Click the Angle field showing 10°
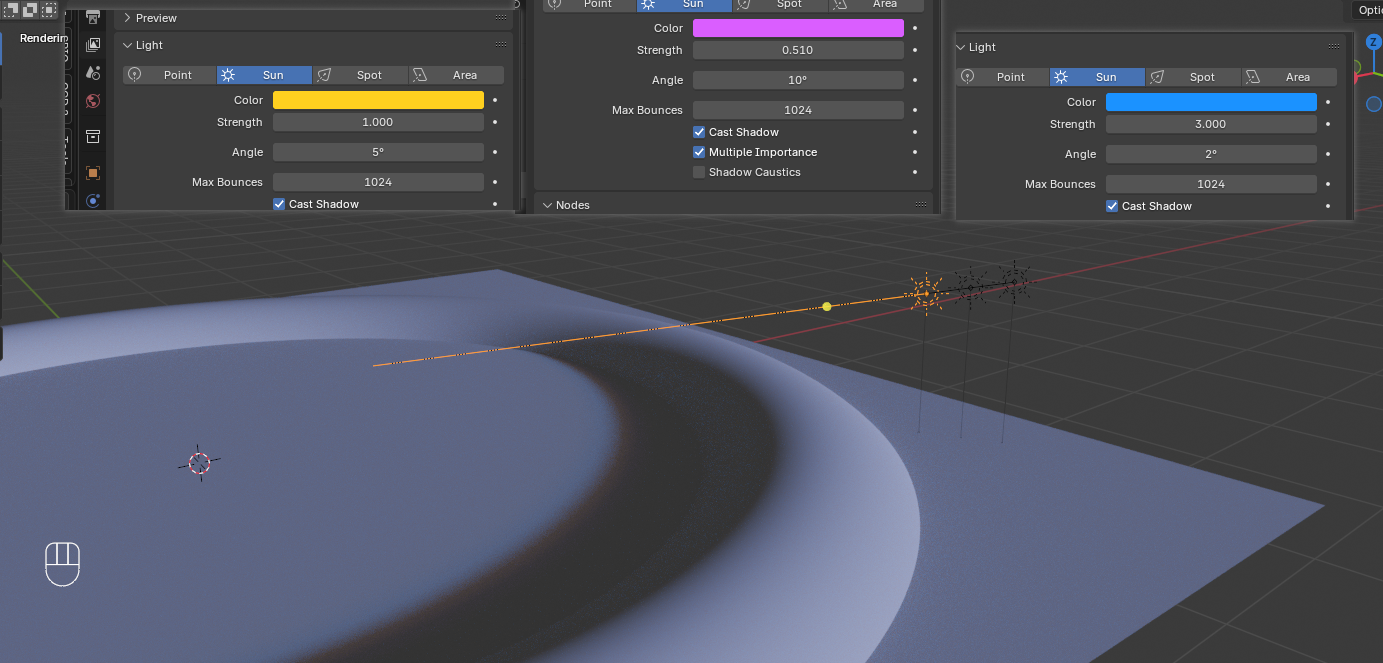 798,80
